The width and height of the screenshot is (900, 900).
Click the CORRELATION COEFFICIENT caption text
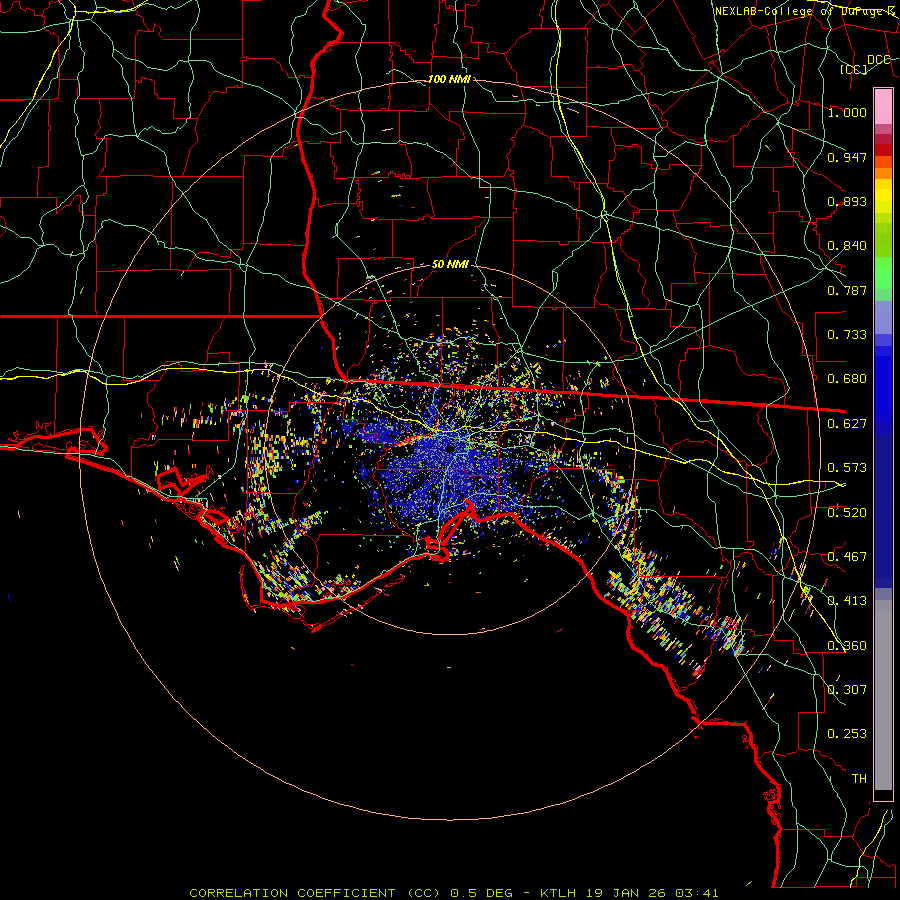click(x=293, y=893)
